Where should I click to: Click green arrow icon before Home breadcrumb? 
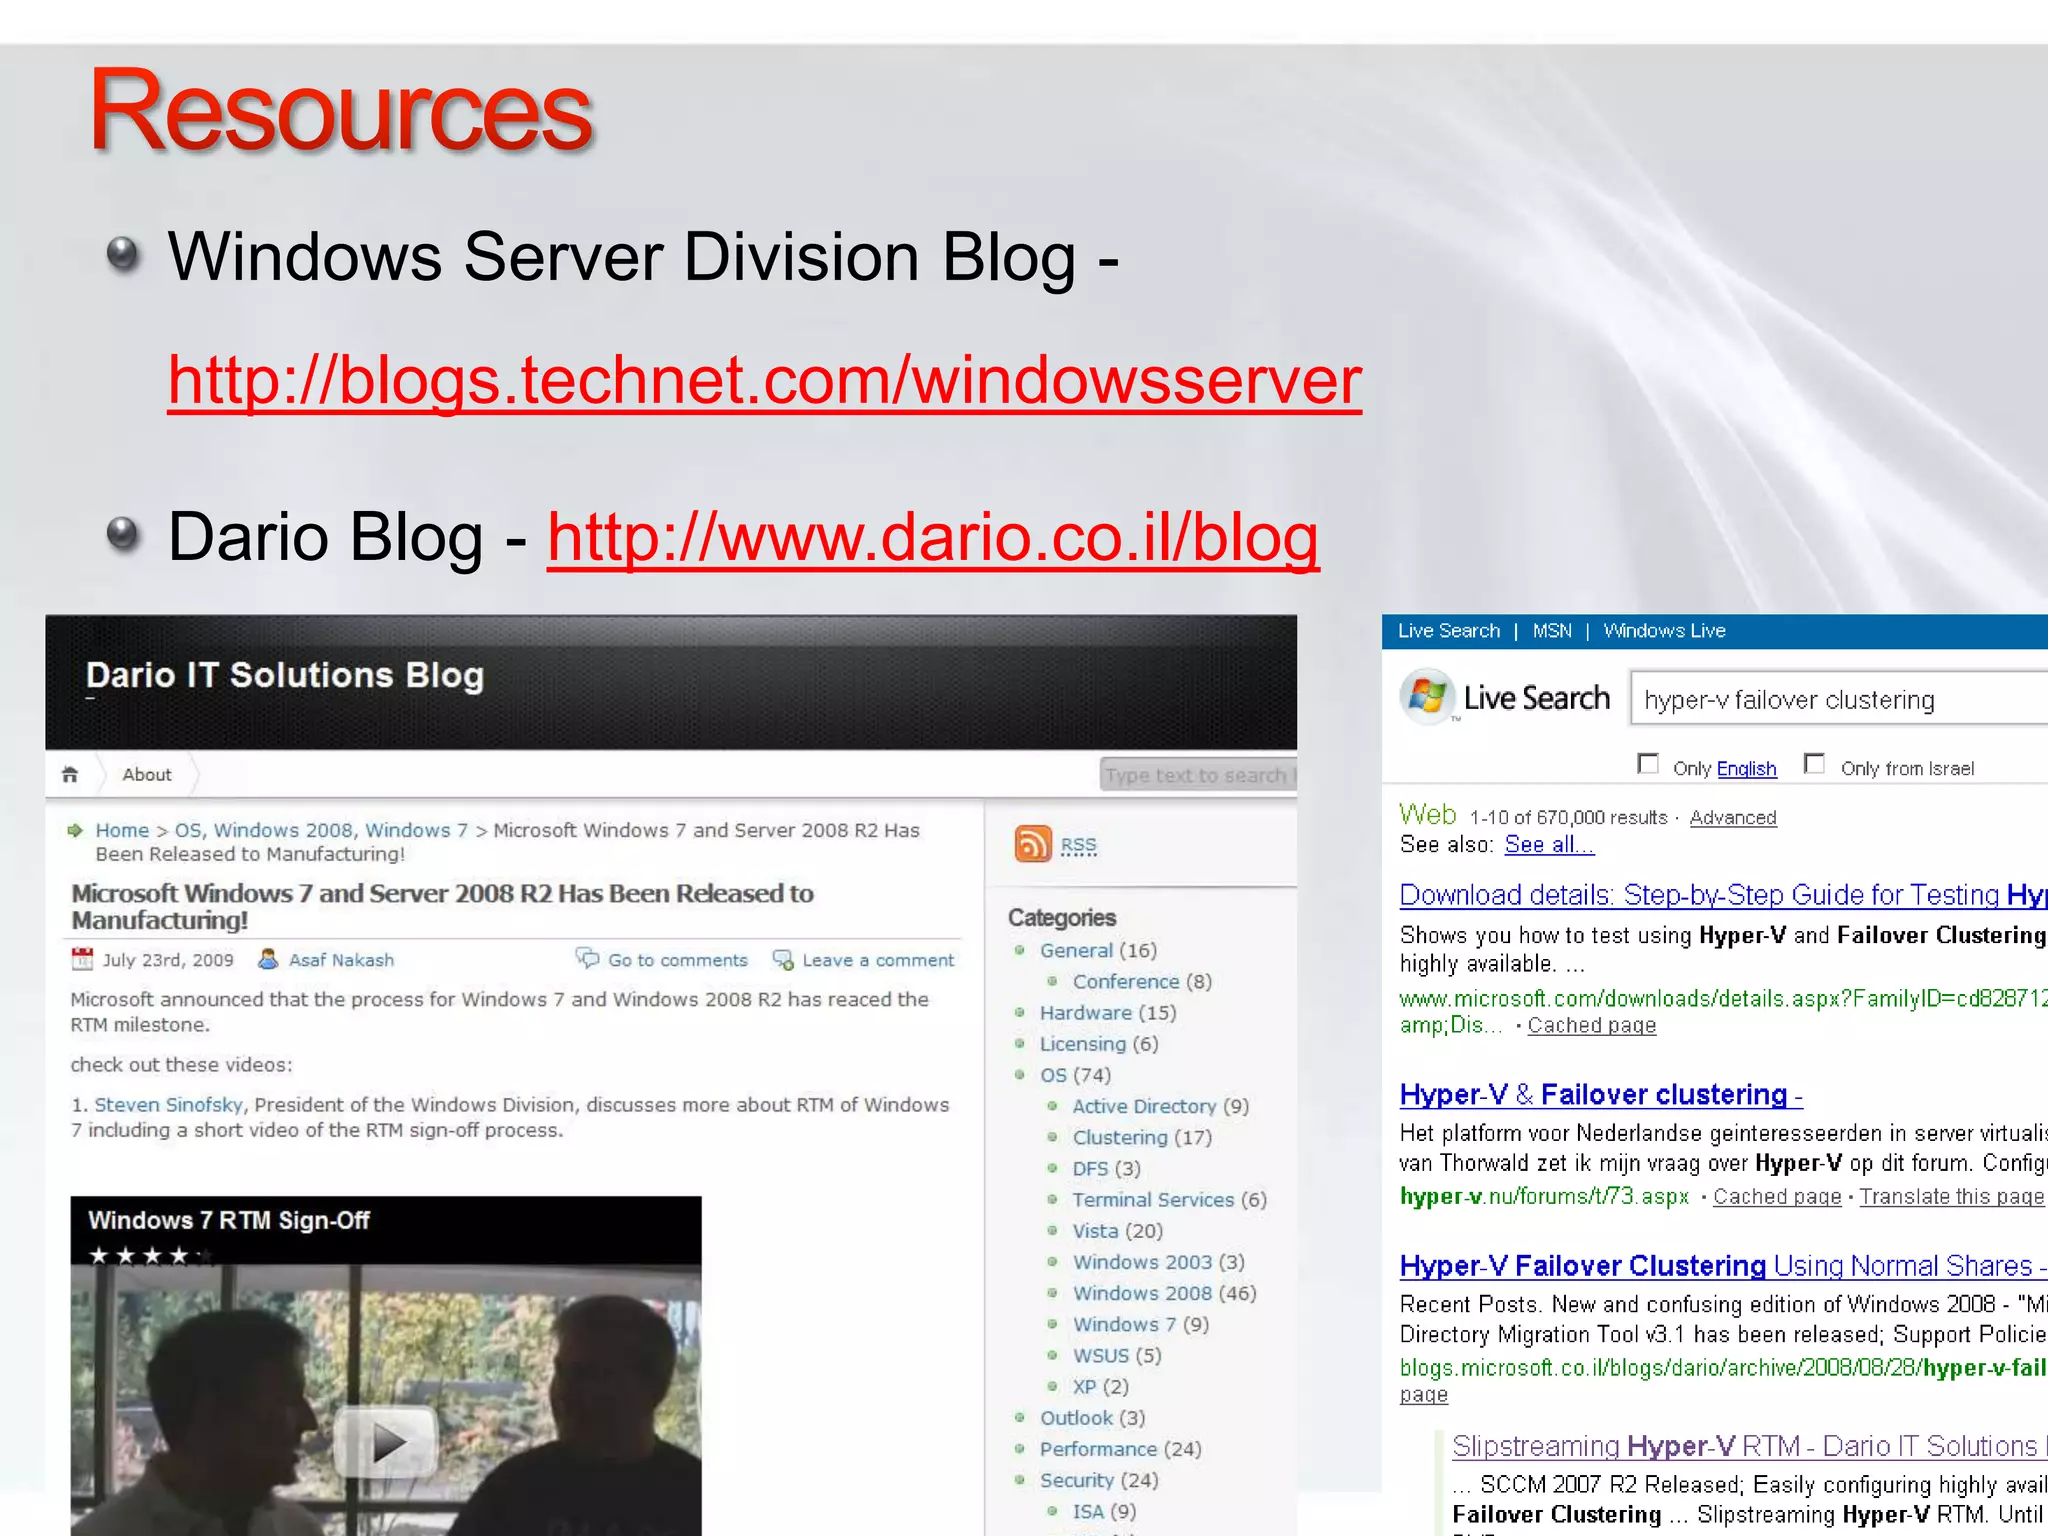click(75, 830)
